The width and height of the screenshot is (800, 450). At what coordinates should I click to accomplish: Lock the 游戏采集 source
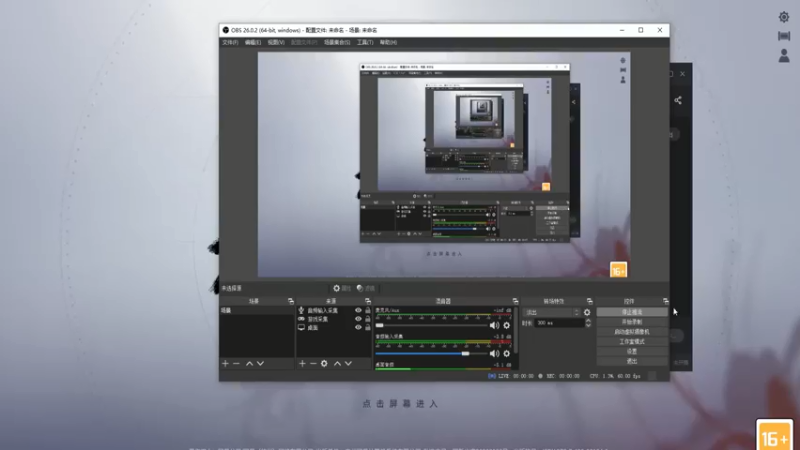367,319
